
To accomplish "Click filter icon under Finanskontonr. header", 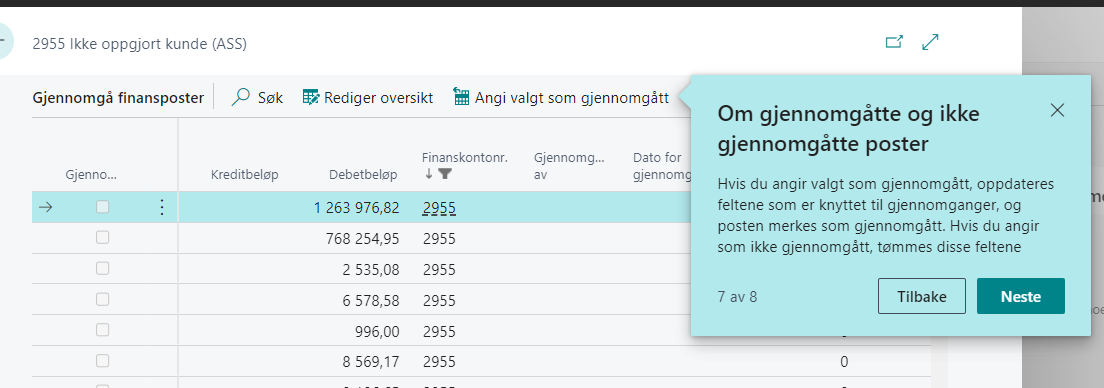I will (x=445, y=174).
